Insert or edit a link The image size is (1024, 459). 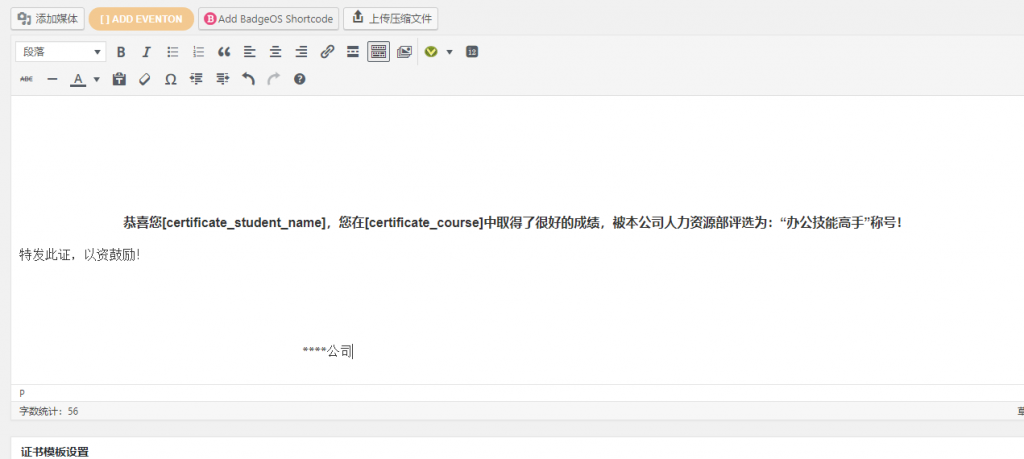(327, 52)
